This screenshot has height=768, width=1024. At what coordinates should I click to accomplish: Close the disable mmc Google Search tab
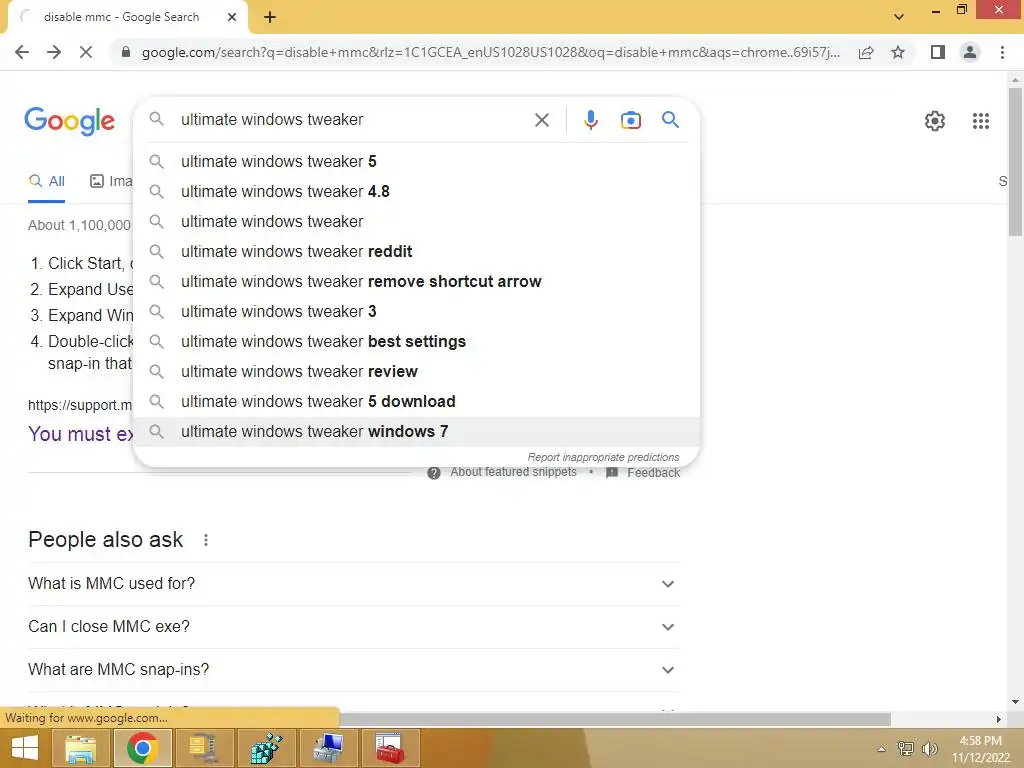pyautogui.click(x=232, y=17)
